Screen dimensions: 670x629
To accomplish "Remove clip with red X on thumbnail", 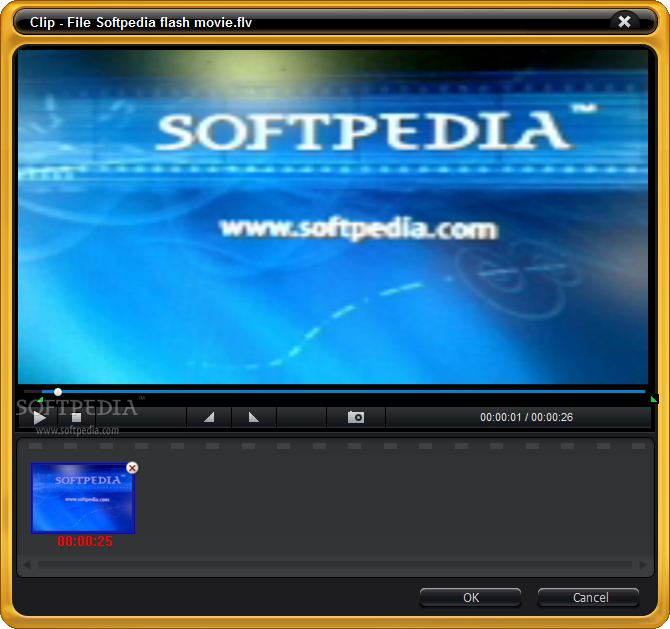I will (x=132, y=468).
